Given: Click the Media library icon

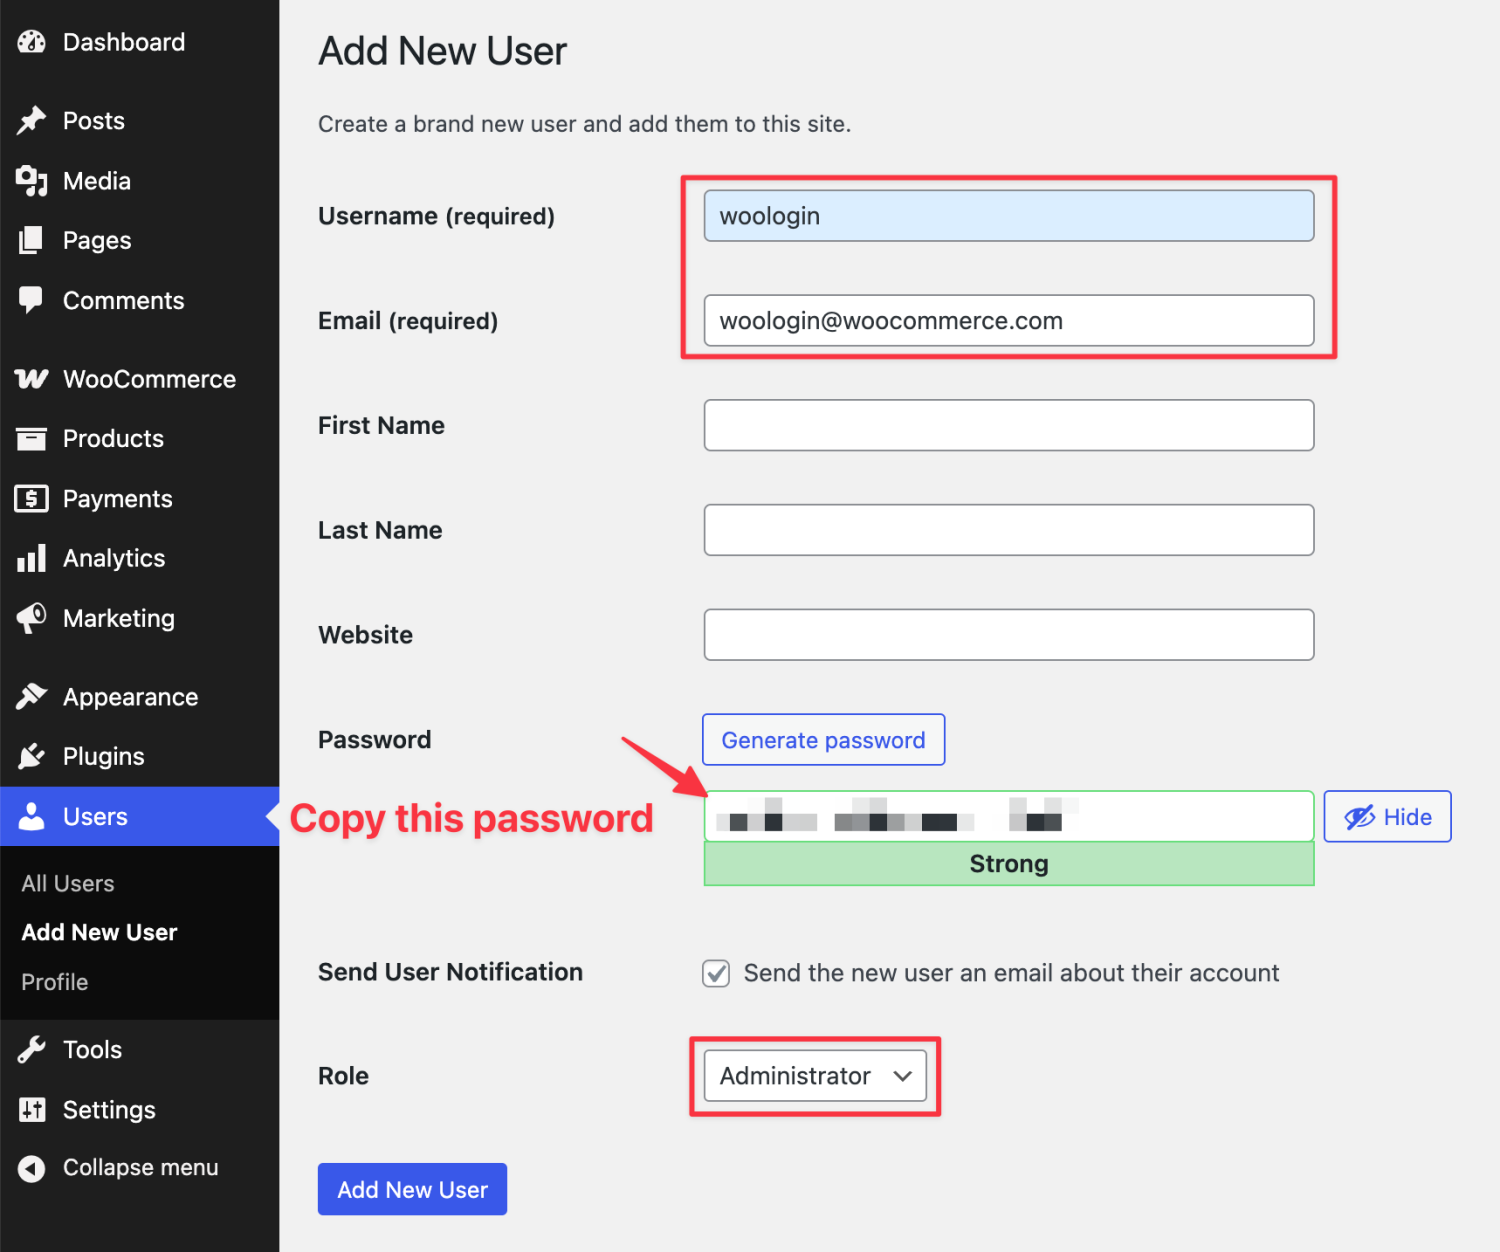Looking at the screenshot, I should coord(31,181).
